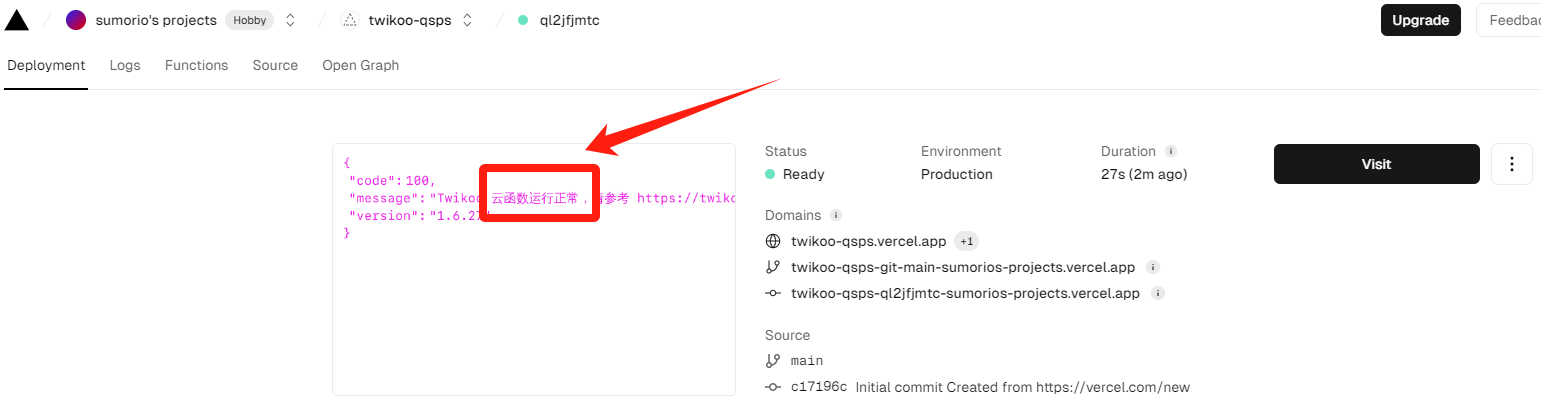Click the green deployment status dot
Screen dimensions: 1541x411
522,20
